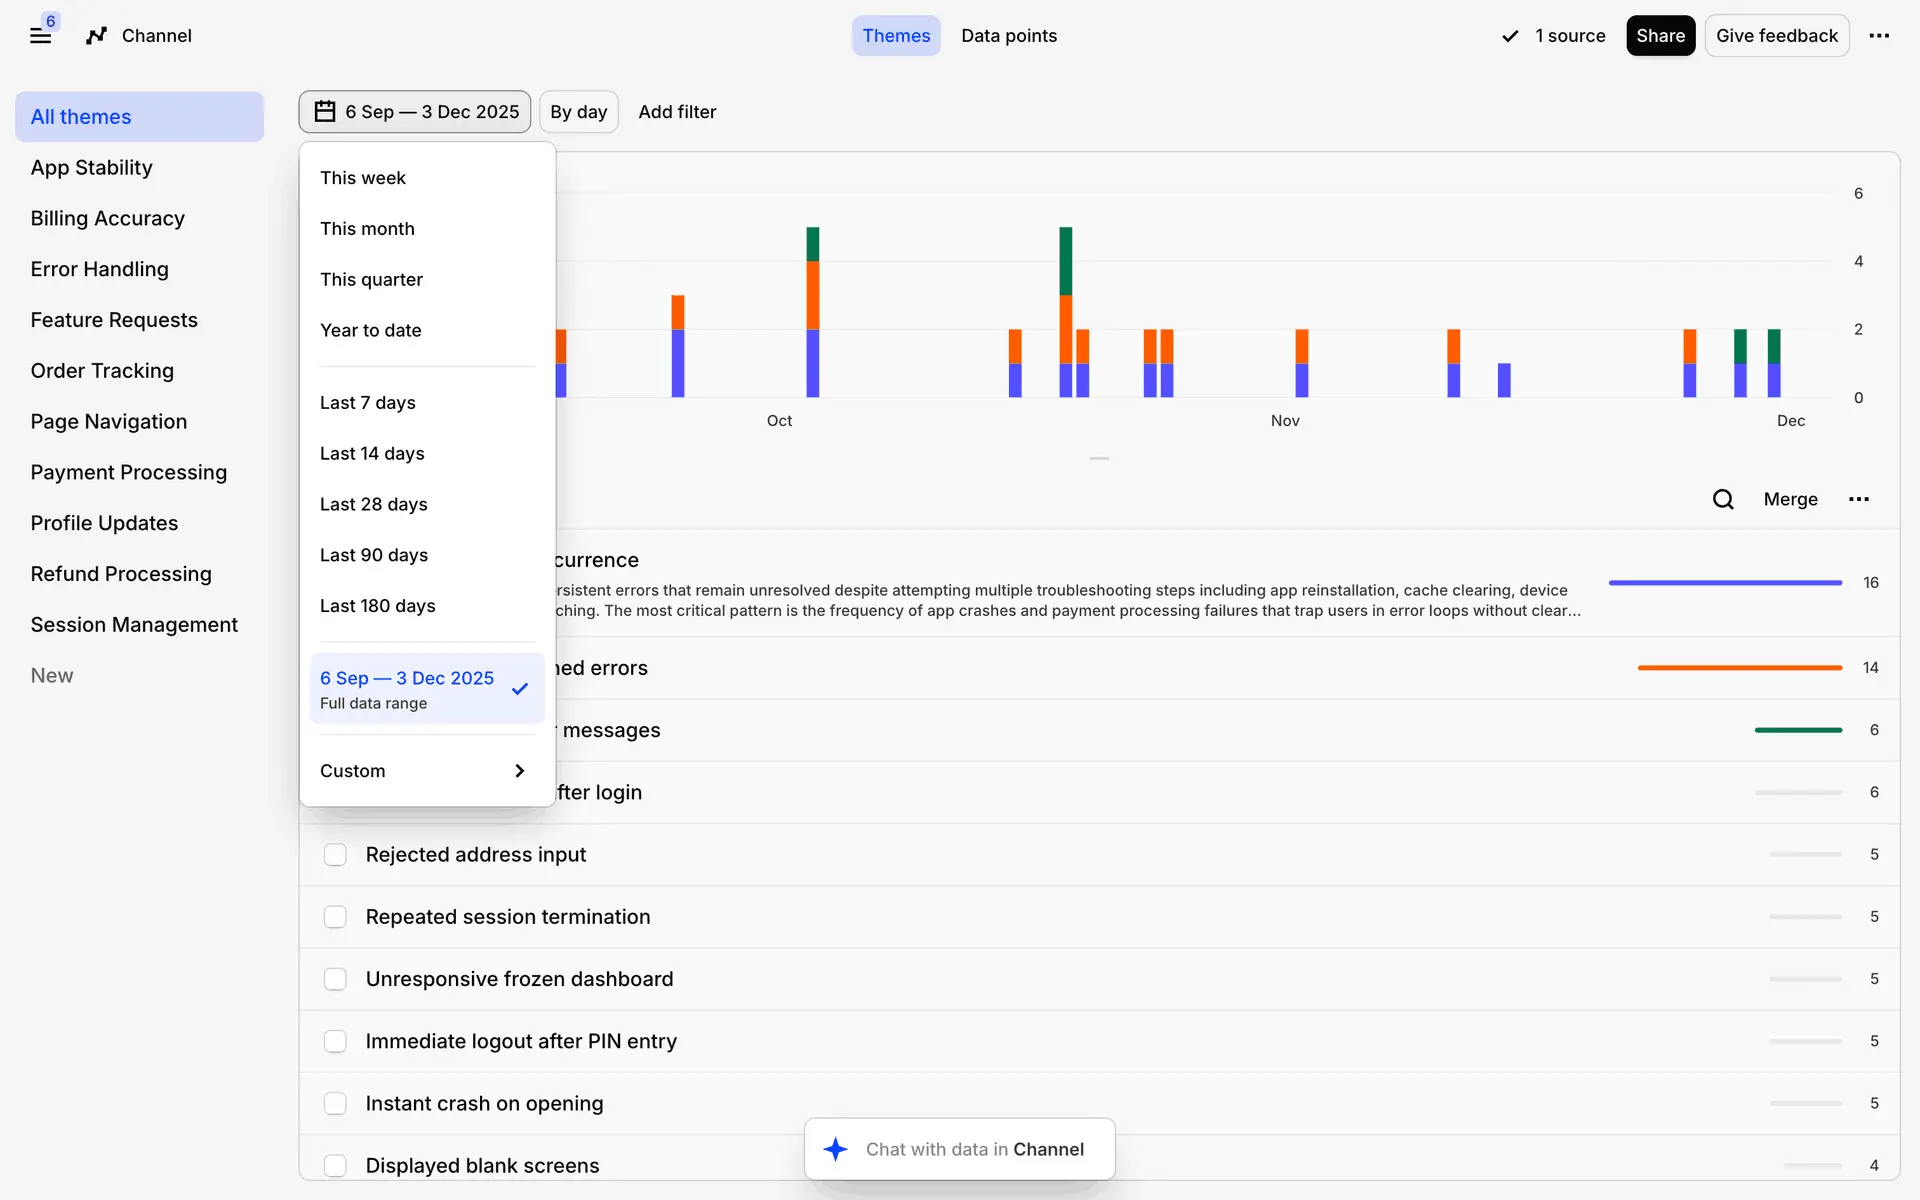This screenshot has width=1920, height=1200.
Task: Click the Channel logo icon
Action: [x=96, y=36]
